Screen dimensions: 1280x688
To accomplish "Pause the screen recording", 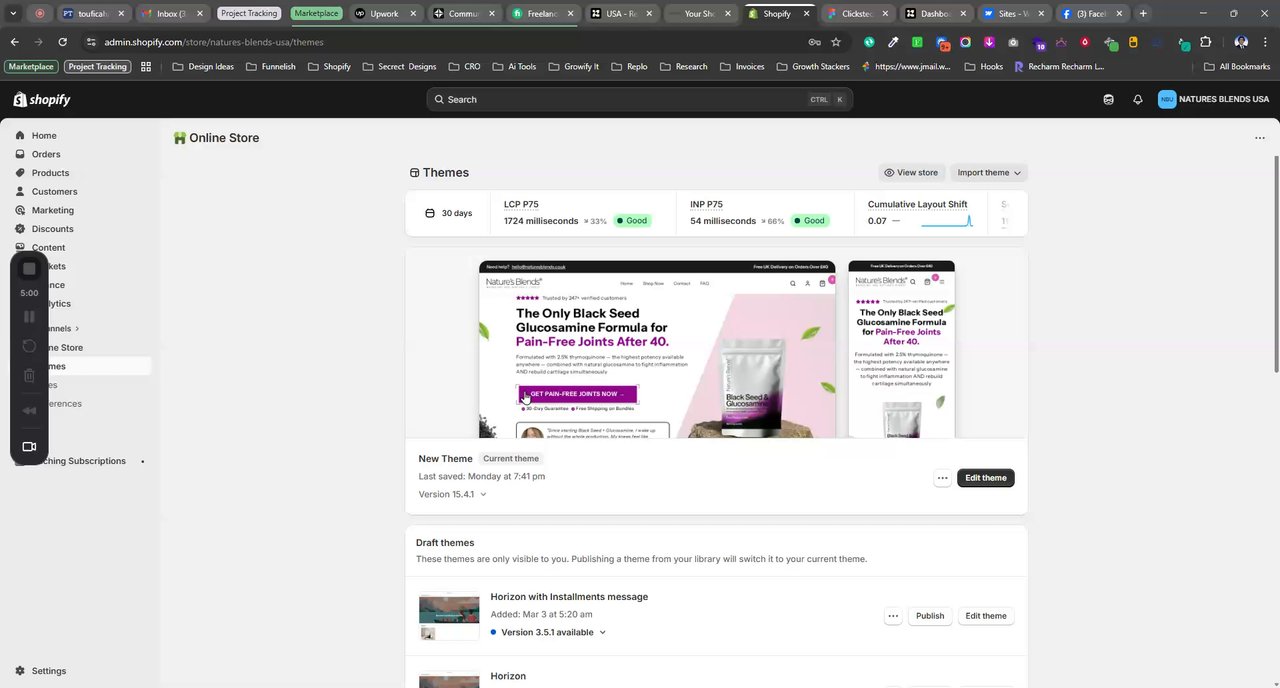I will tap(29, 317).
